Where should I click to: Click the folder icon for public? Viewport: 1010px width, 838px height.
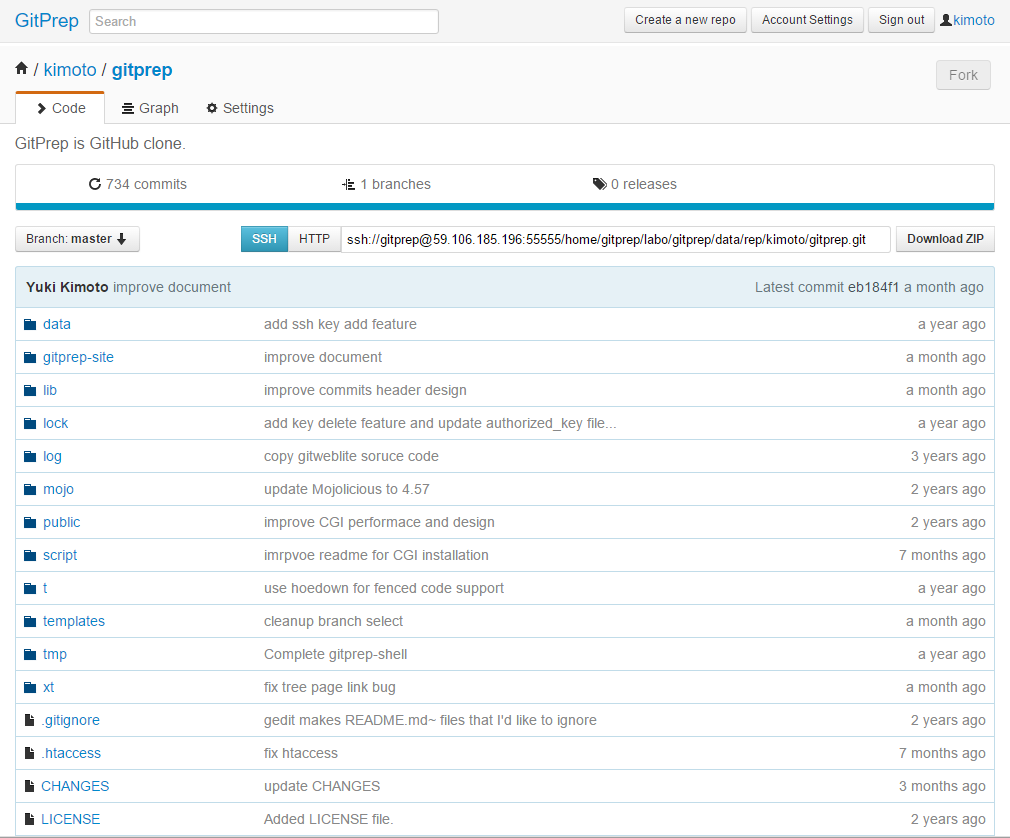[30, 522]
